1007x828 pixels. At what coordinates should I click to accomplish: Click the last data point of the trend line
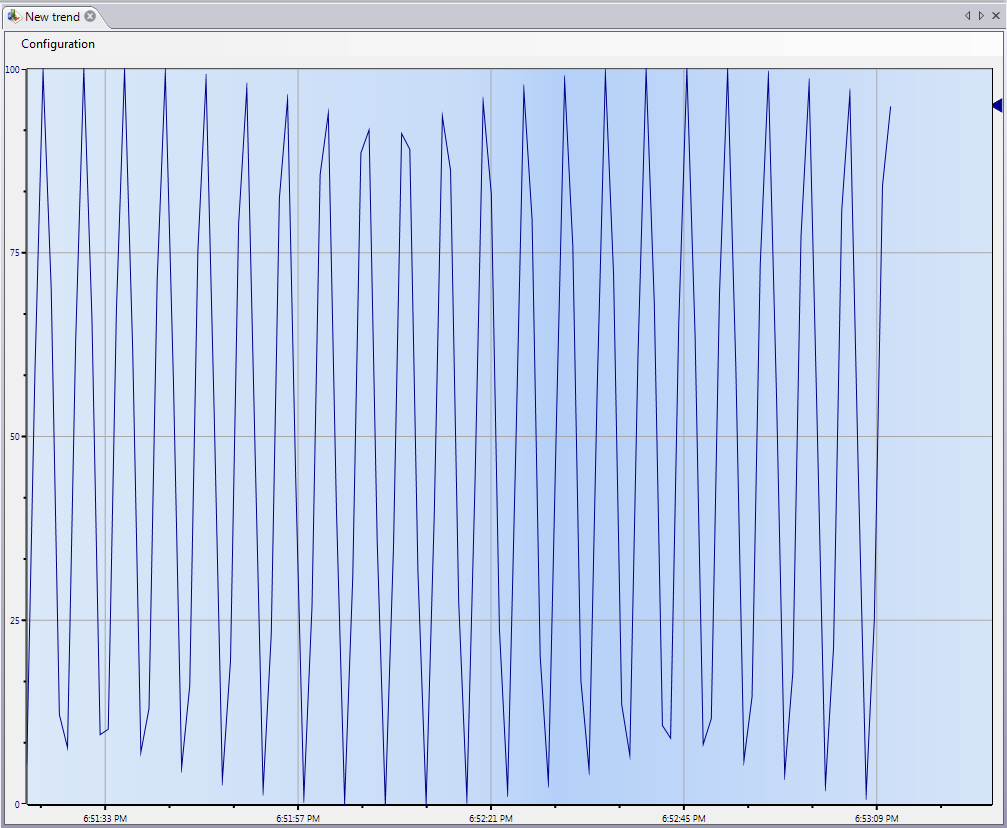point(890,107)
